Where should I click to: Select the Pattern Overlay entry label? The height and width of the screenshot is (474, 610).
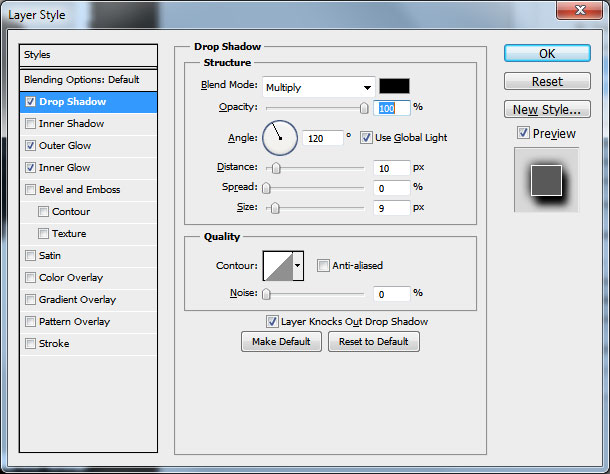[75, 321]
